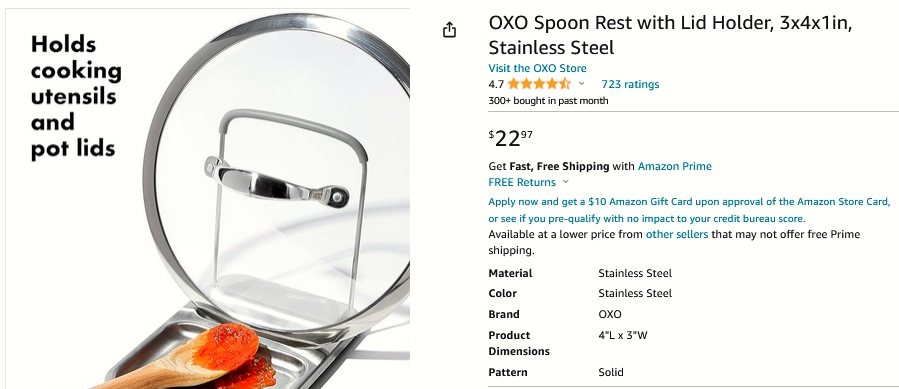Click the $22.97 price
The image size is (899, 389).
(510, 138)
